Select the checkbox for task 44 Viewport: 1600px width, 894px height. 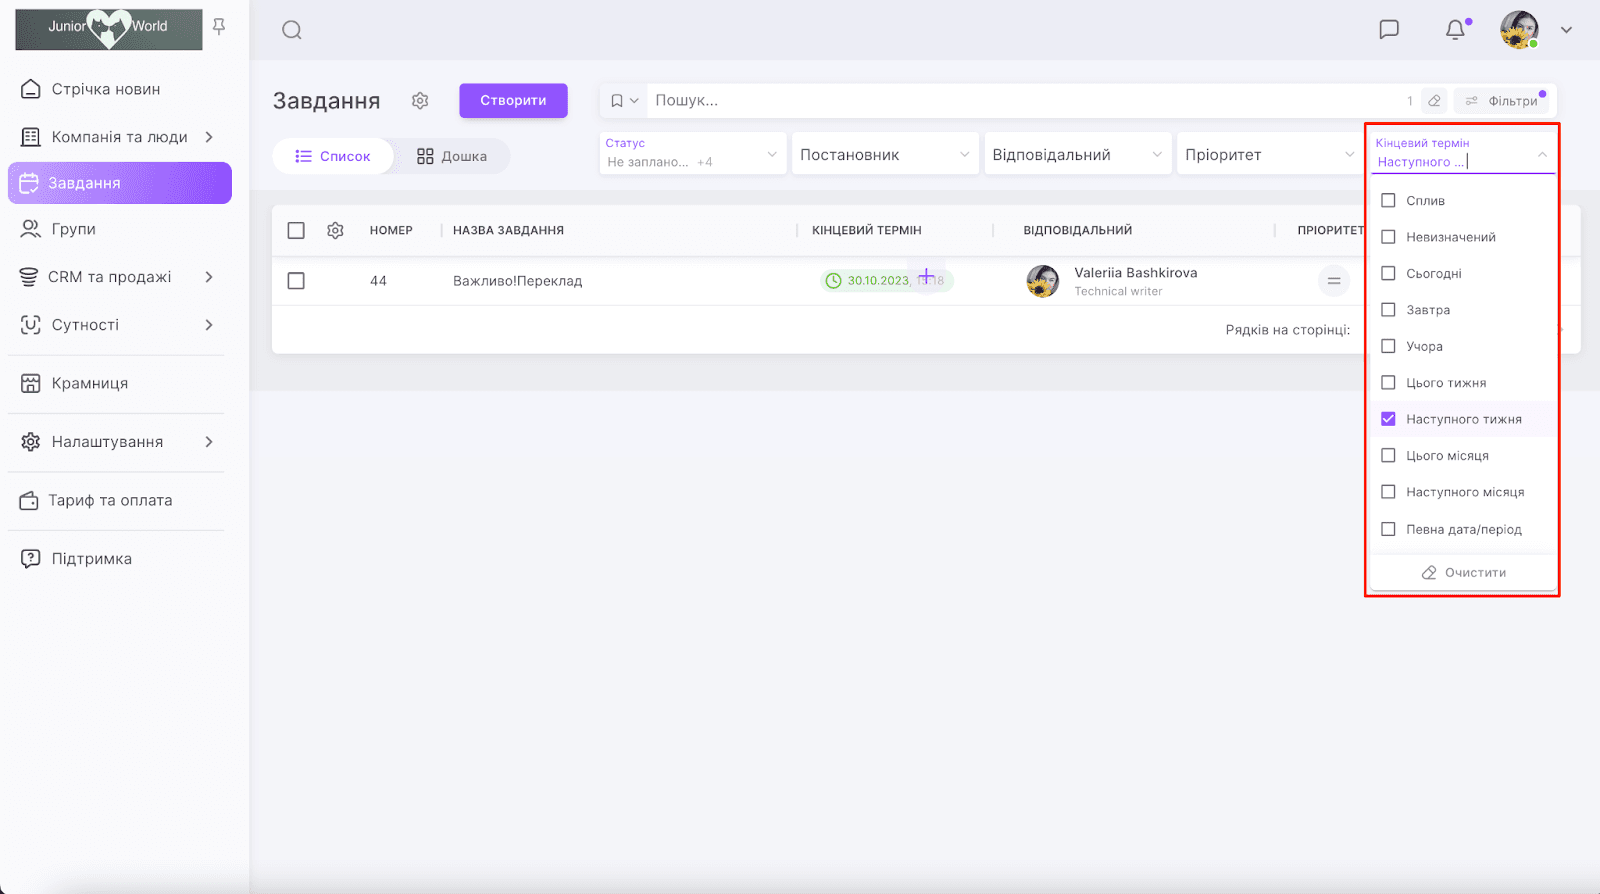coord(296,281)
